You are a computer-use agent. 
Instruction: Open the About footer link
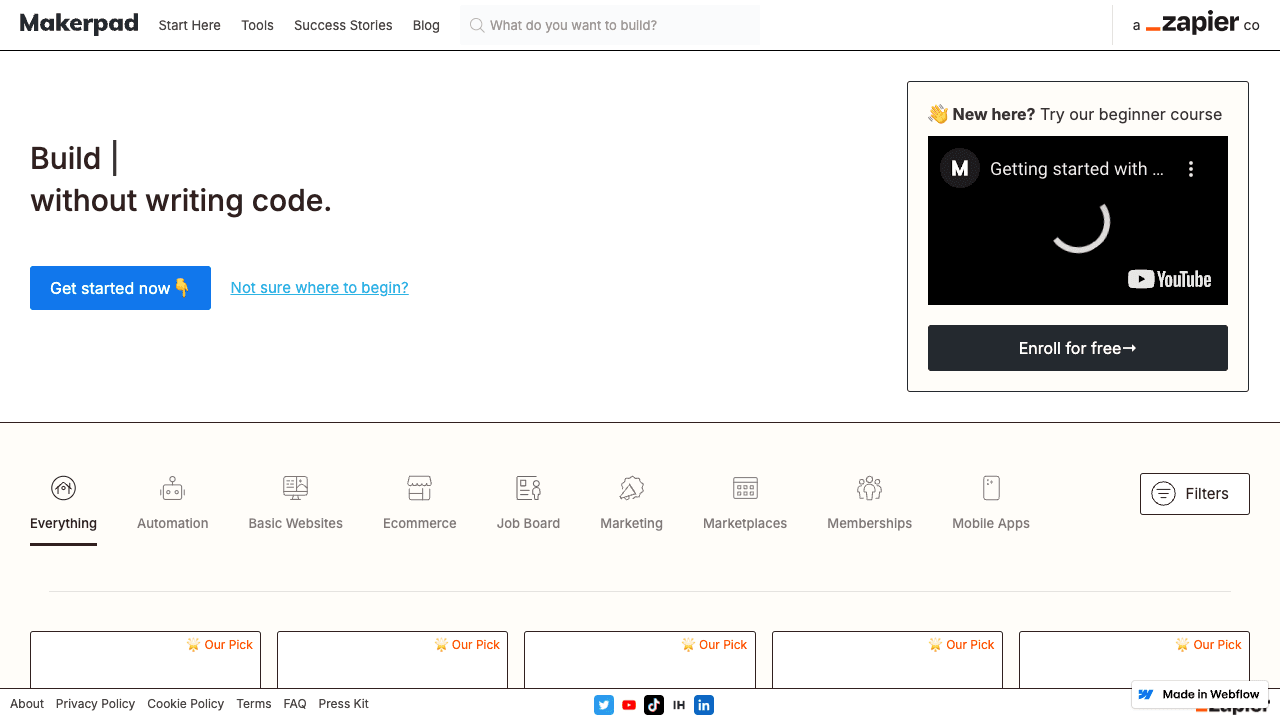coord(27,704)
